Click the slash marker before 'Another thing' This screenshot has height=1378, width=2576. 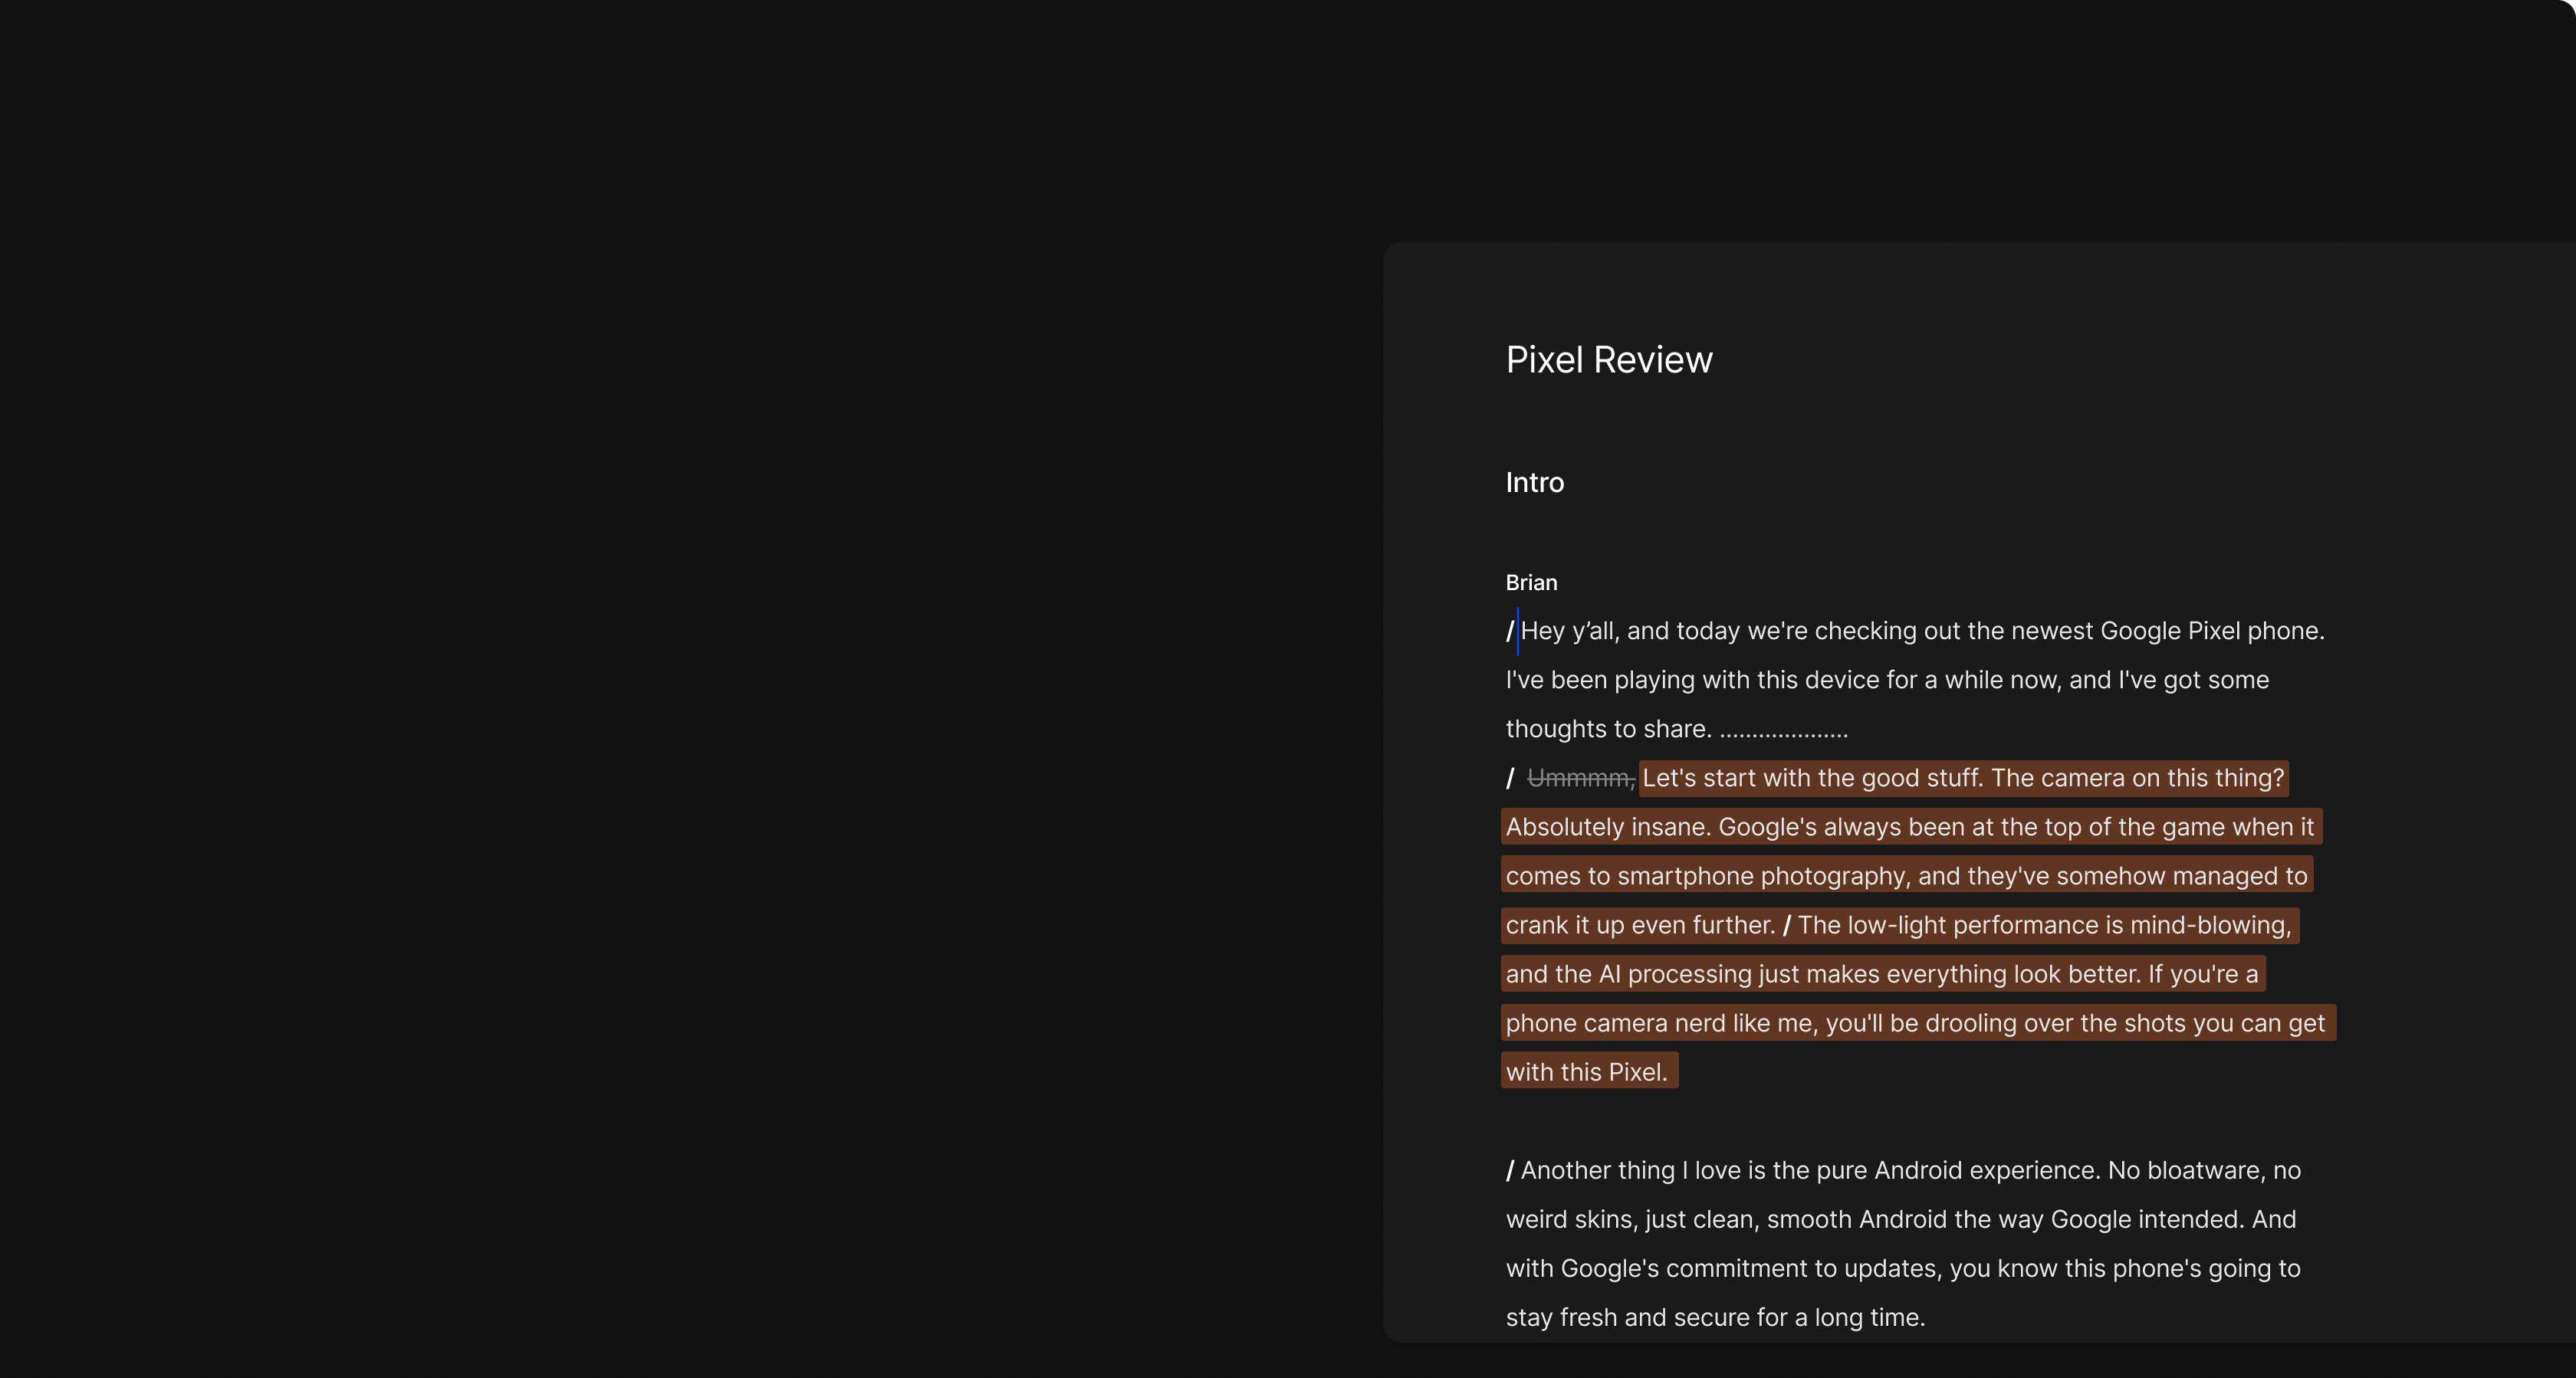(1510, 1170)
